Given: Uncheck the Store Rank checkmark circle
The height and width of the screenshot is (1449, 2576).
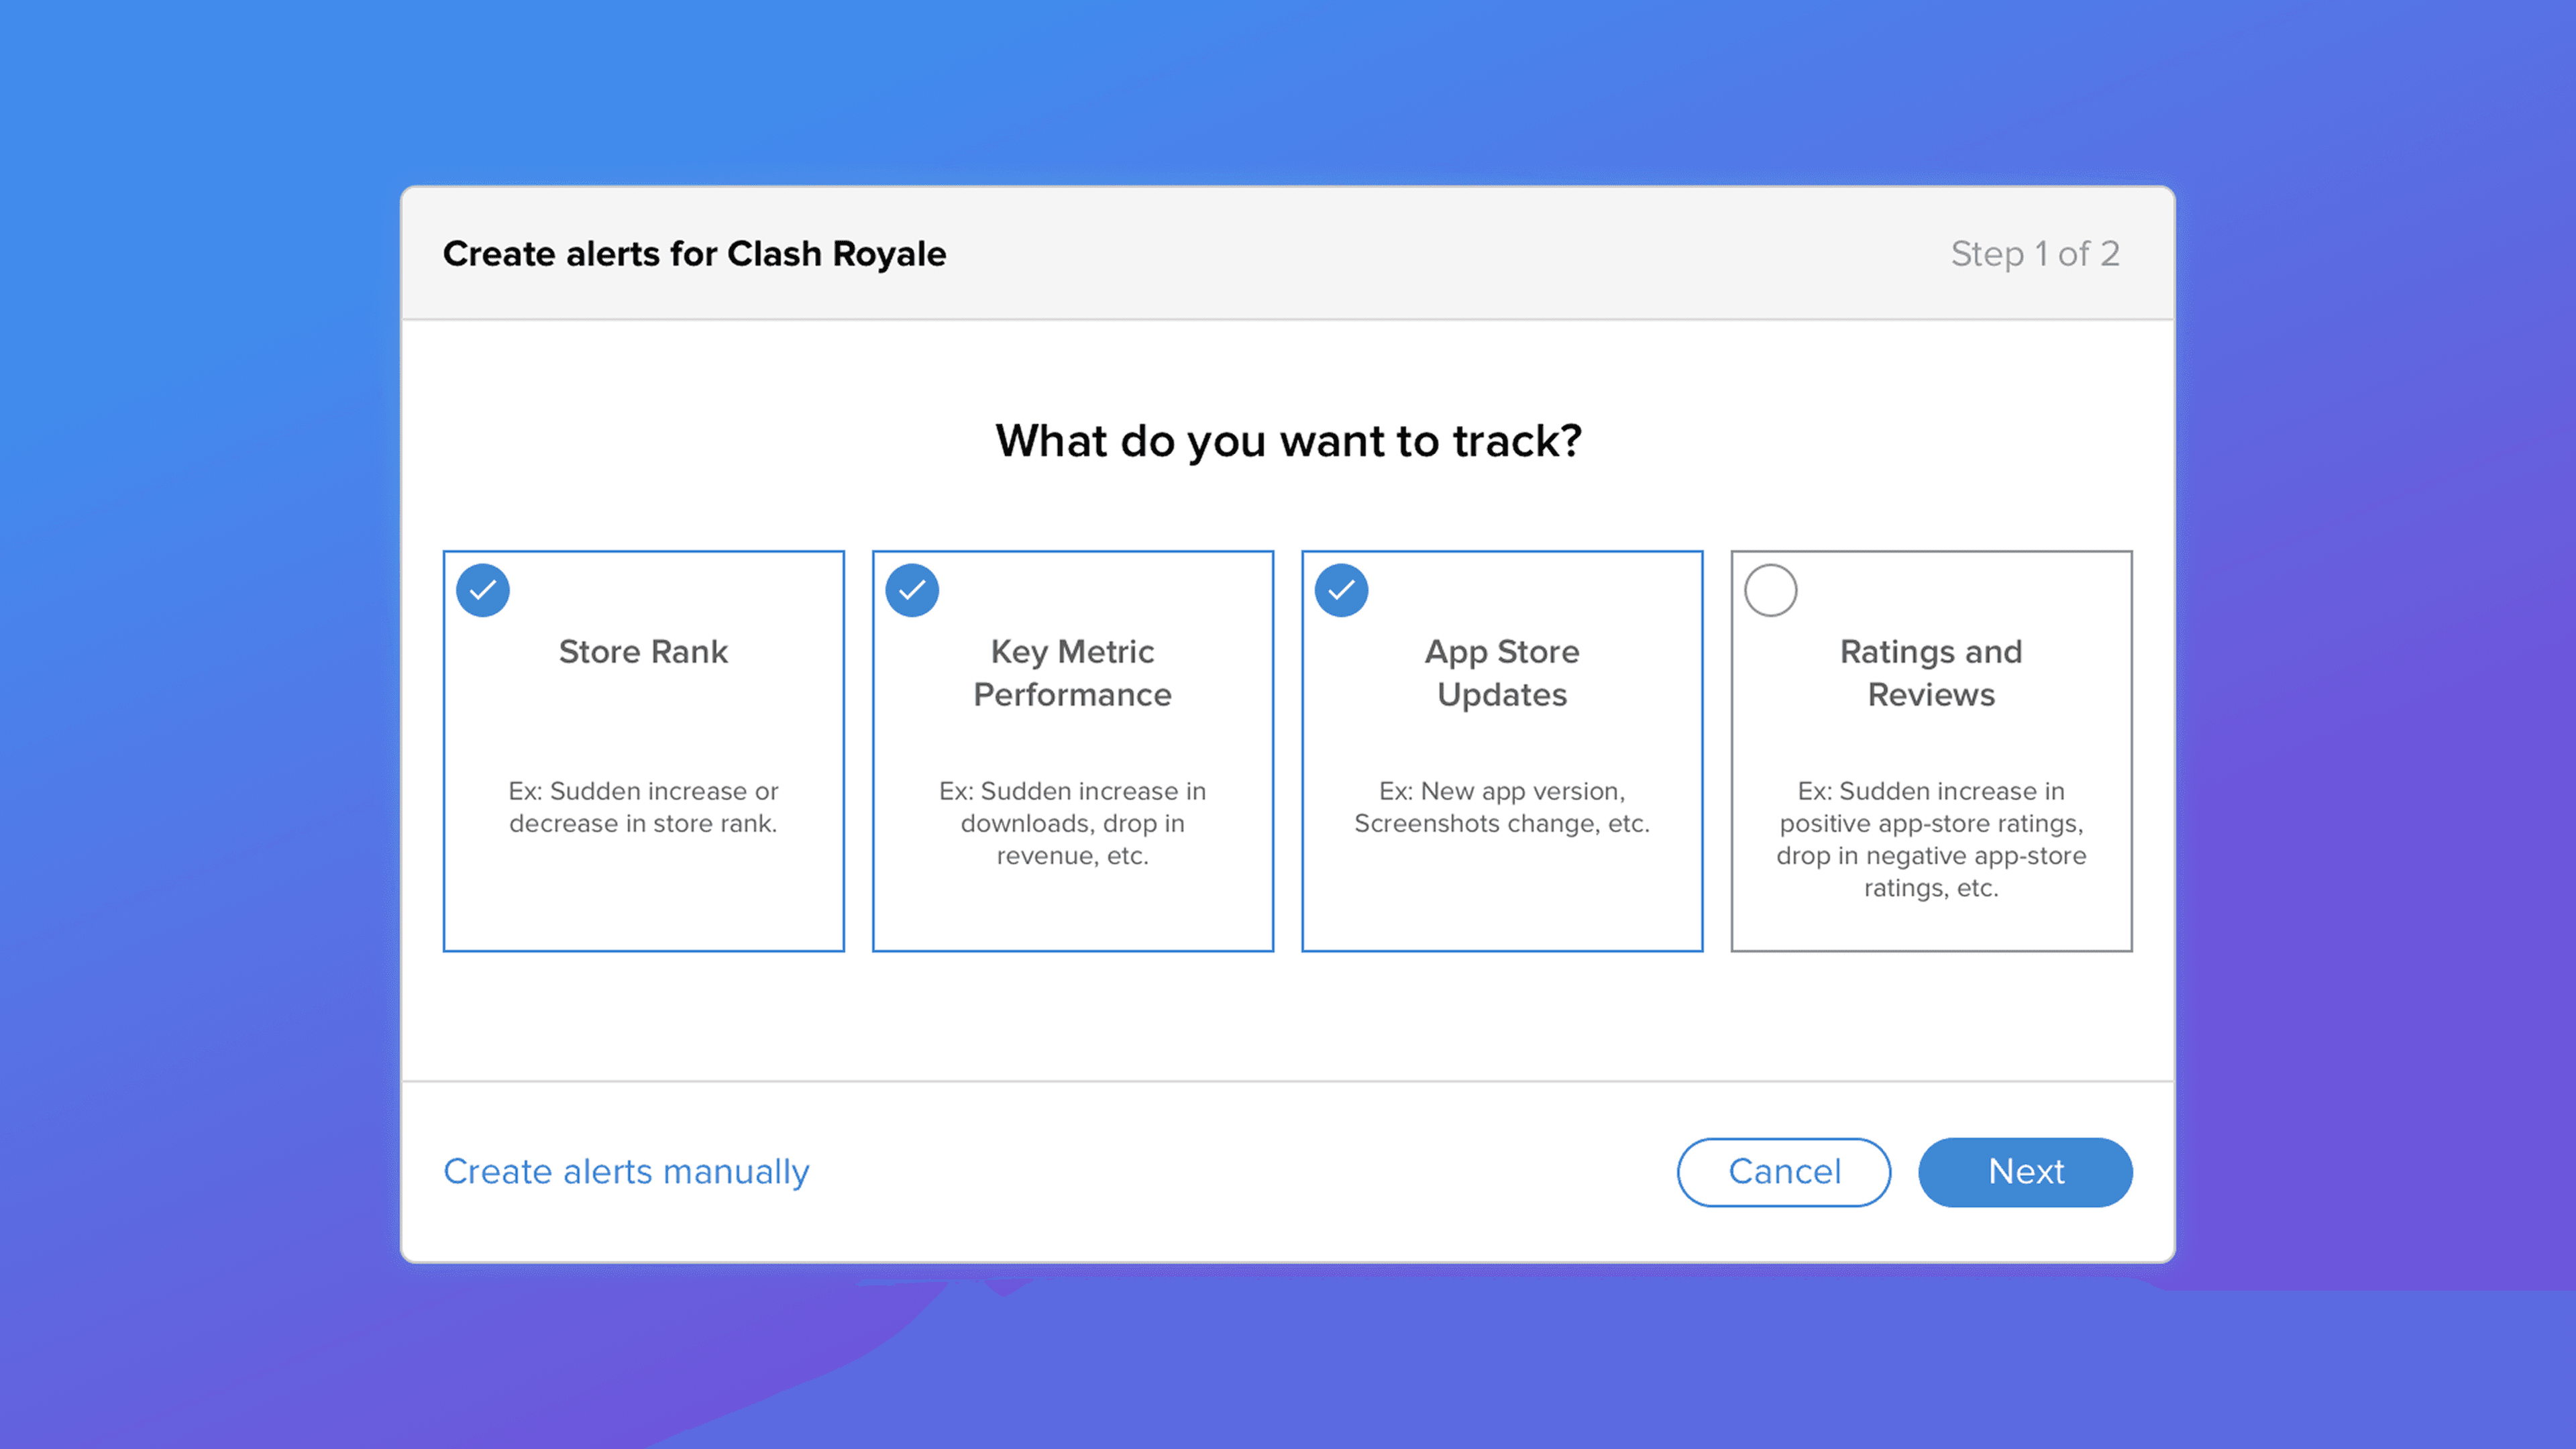Looking at the screenshot, I should click(x=483, y=590).
